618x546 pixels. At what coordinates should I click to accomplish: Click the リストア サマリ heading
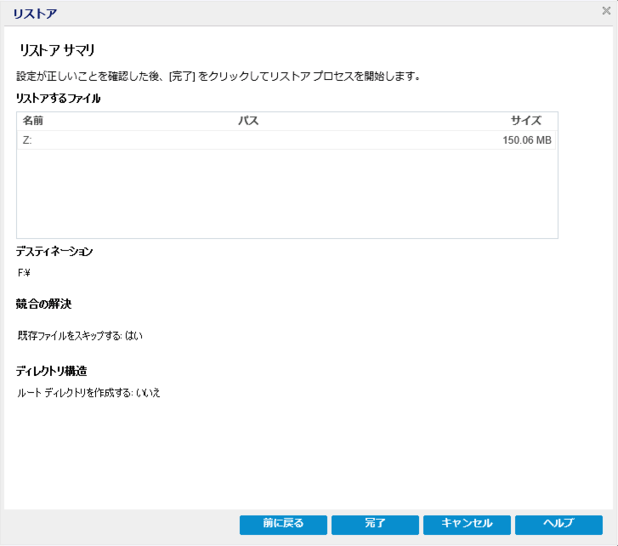[57, 50]
